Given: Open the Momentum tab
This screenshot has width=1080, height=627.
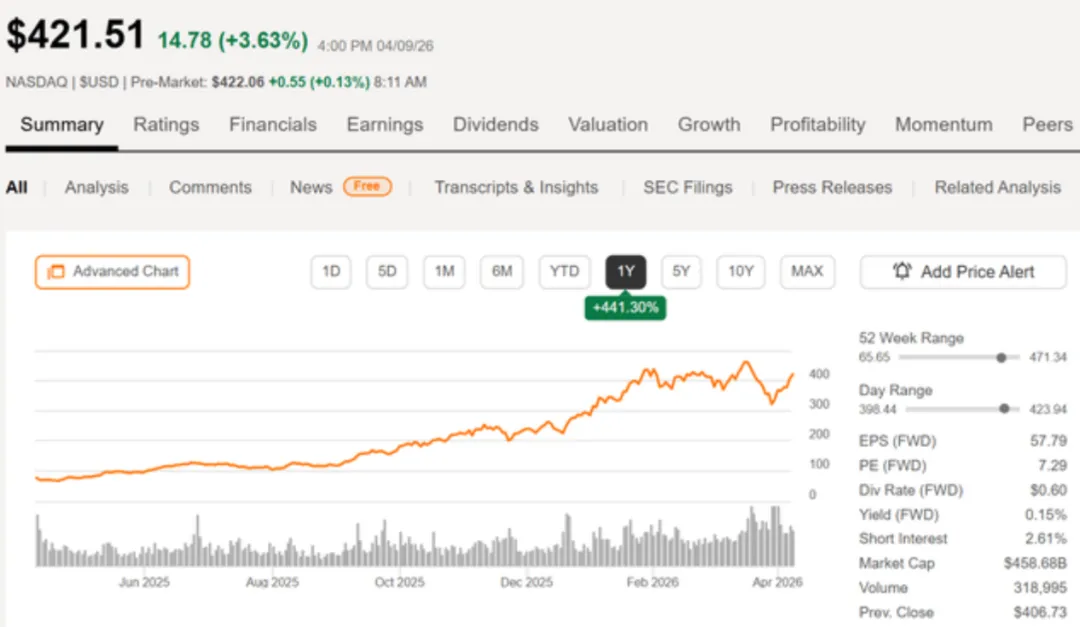Looking at the screenshot, I should click(943, 125).
